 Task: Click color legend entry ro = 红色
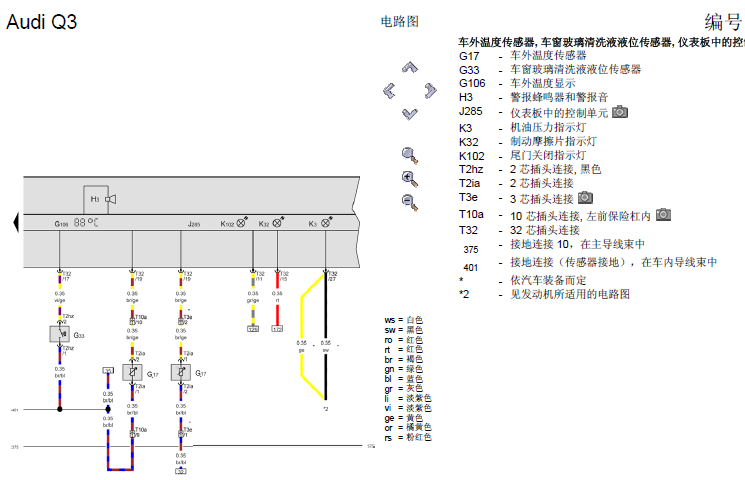tap(403, 340)
